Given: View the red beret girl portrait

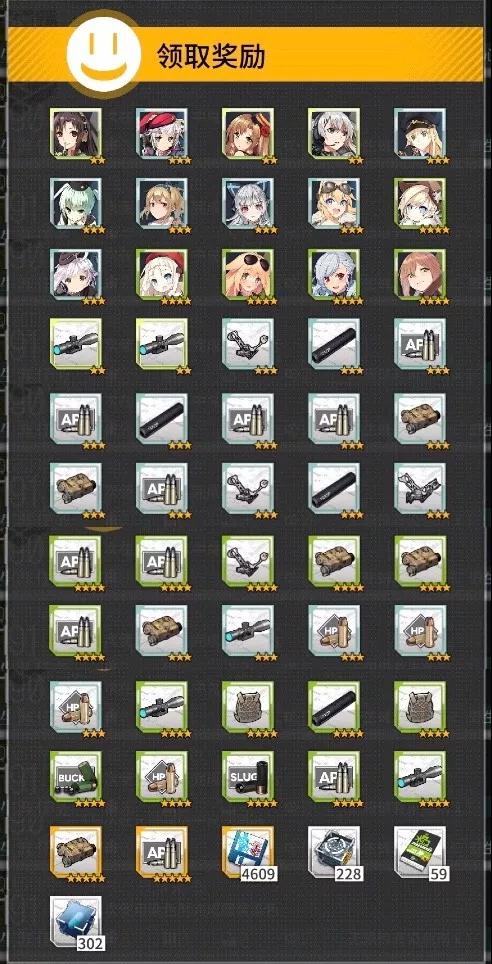Looking at the screenshot, I should [162, 134].
